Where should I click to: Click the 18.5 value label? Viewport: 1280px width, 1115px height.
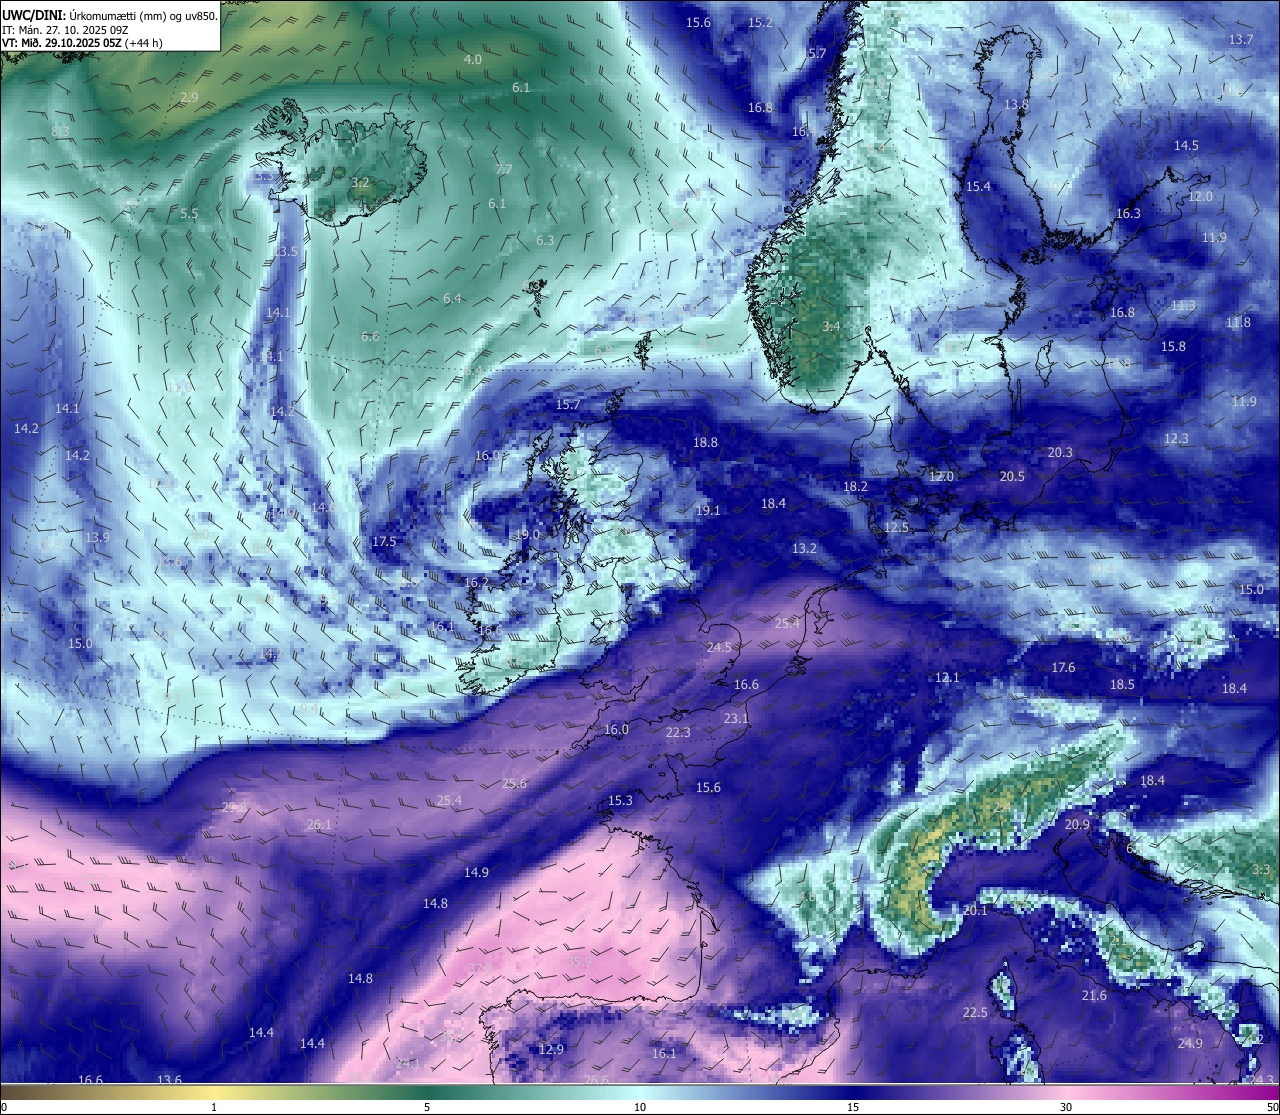click(x=1122, y=684)
